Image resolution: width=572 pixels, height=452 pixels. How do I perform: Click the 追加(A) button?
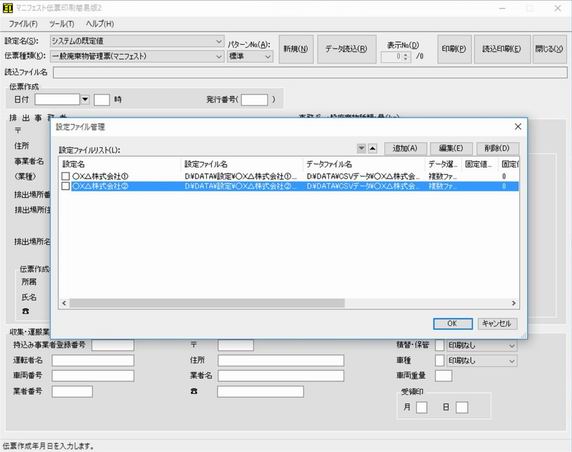tap(405, 148)
